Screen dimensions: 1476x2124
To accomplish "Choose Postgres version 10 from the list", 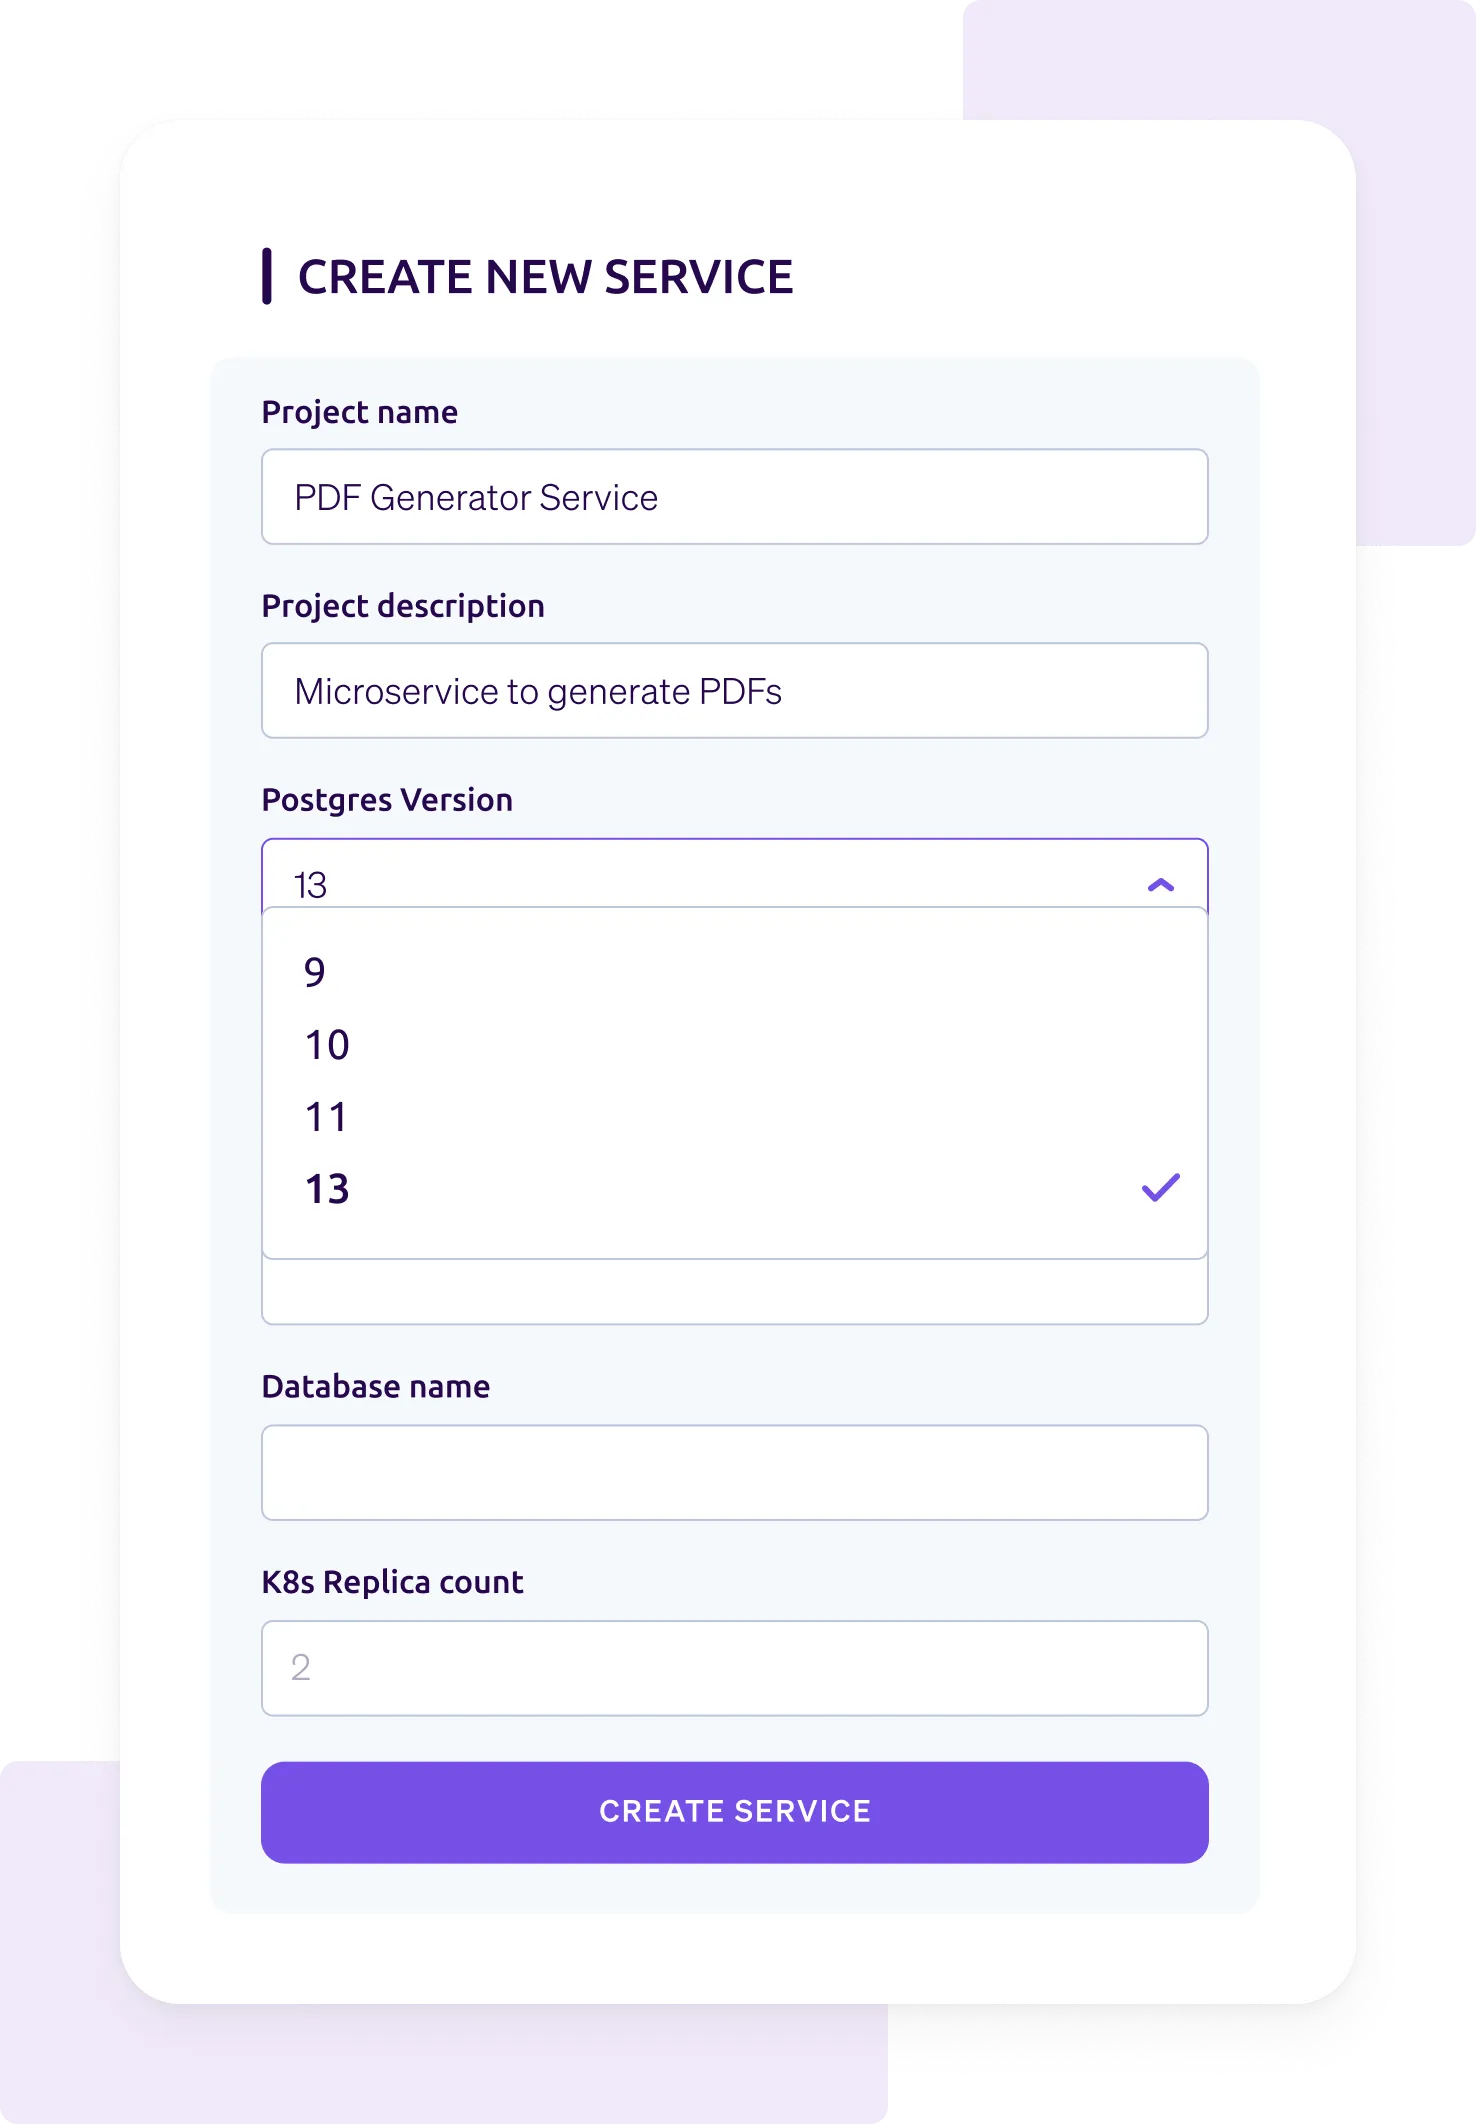I will tap(327, 1045).
